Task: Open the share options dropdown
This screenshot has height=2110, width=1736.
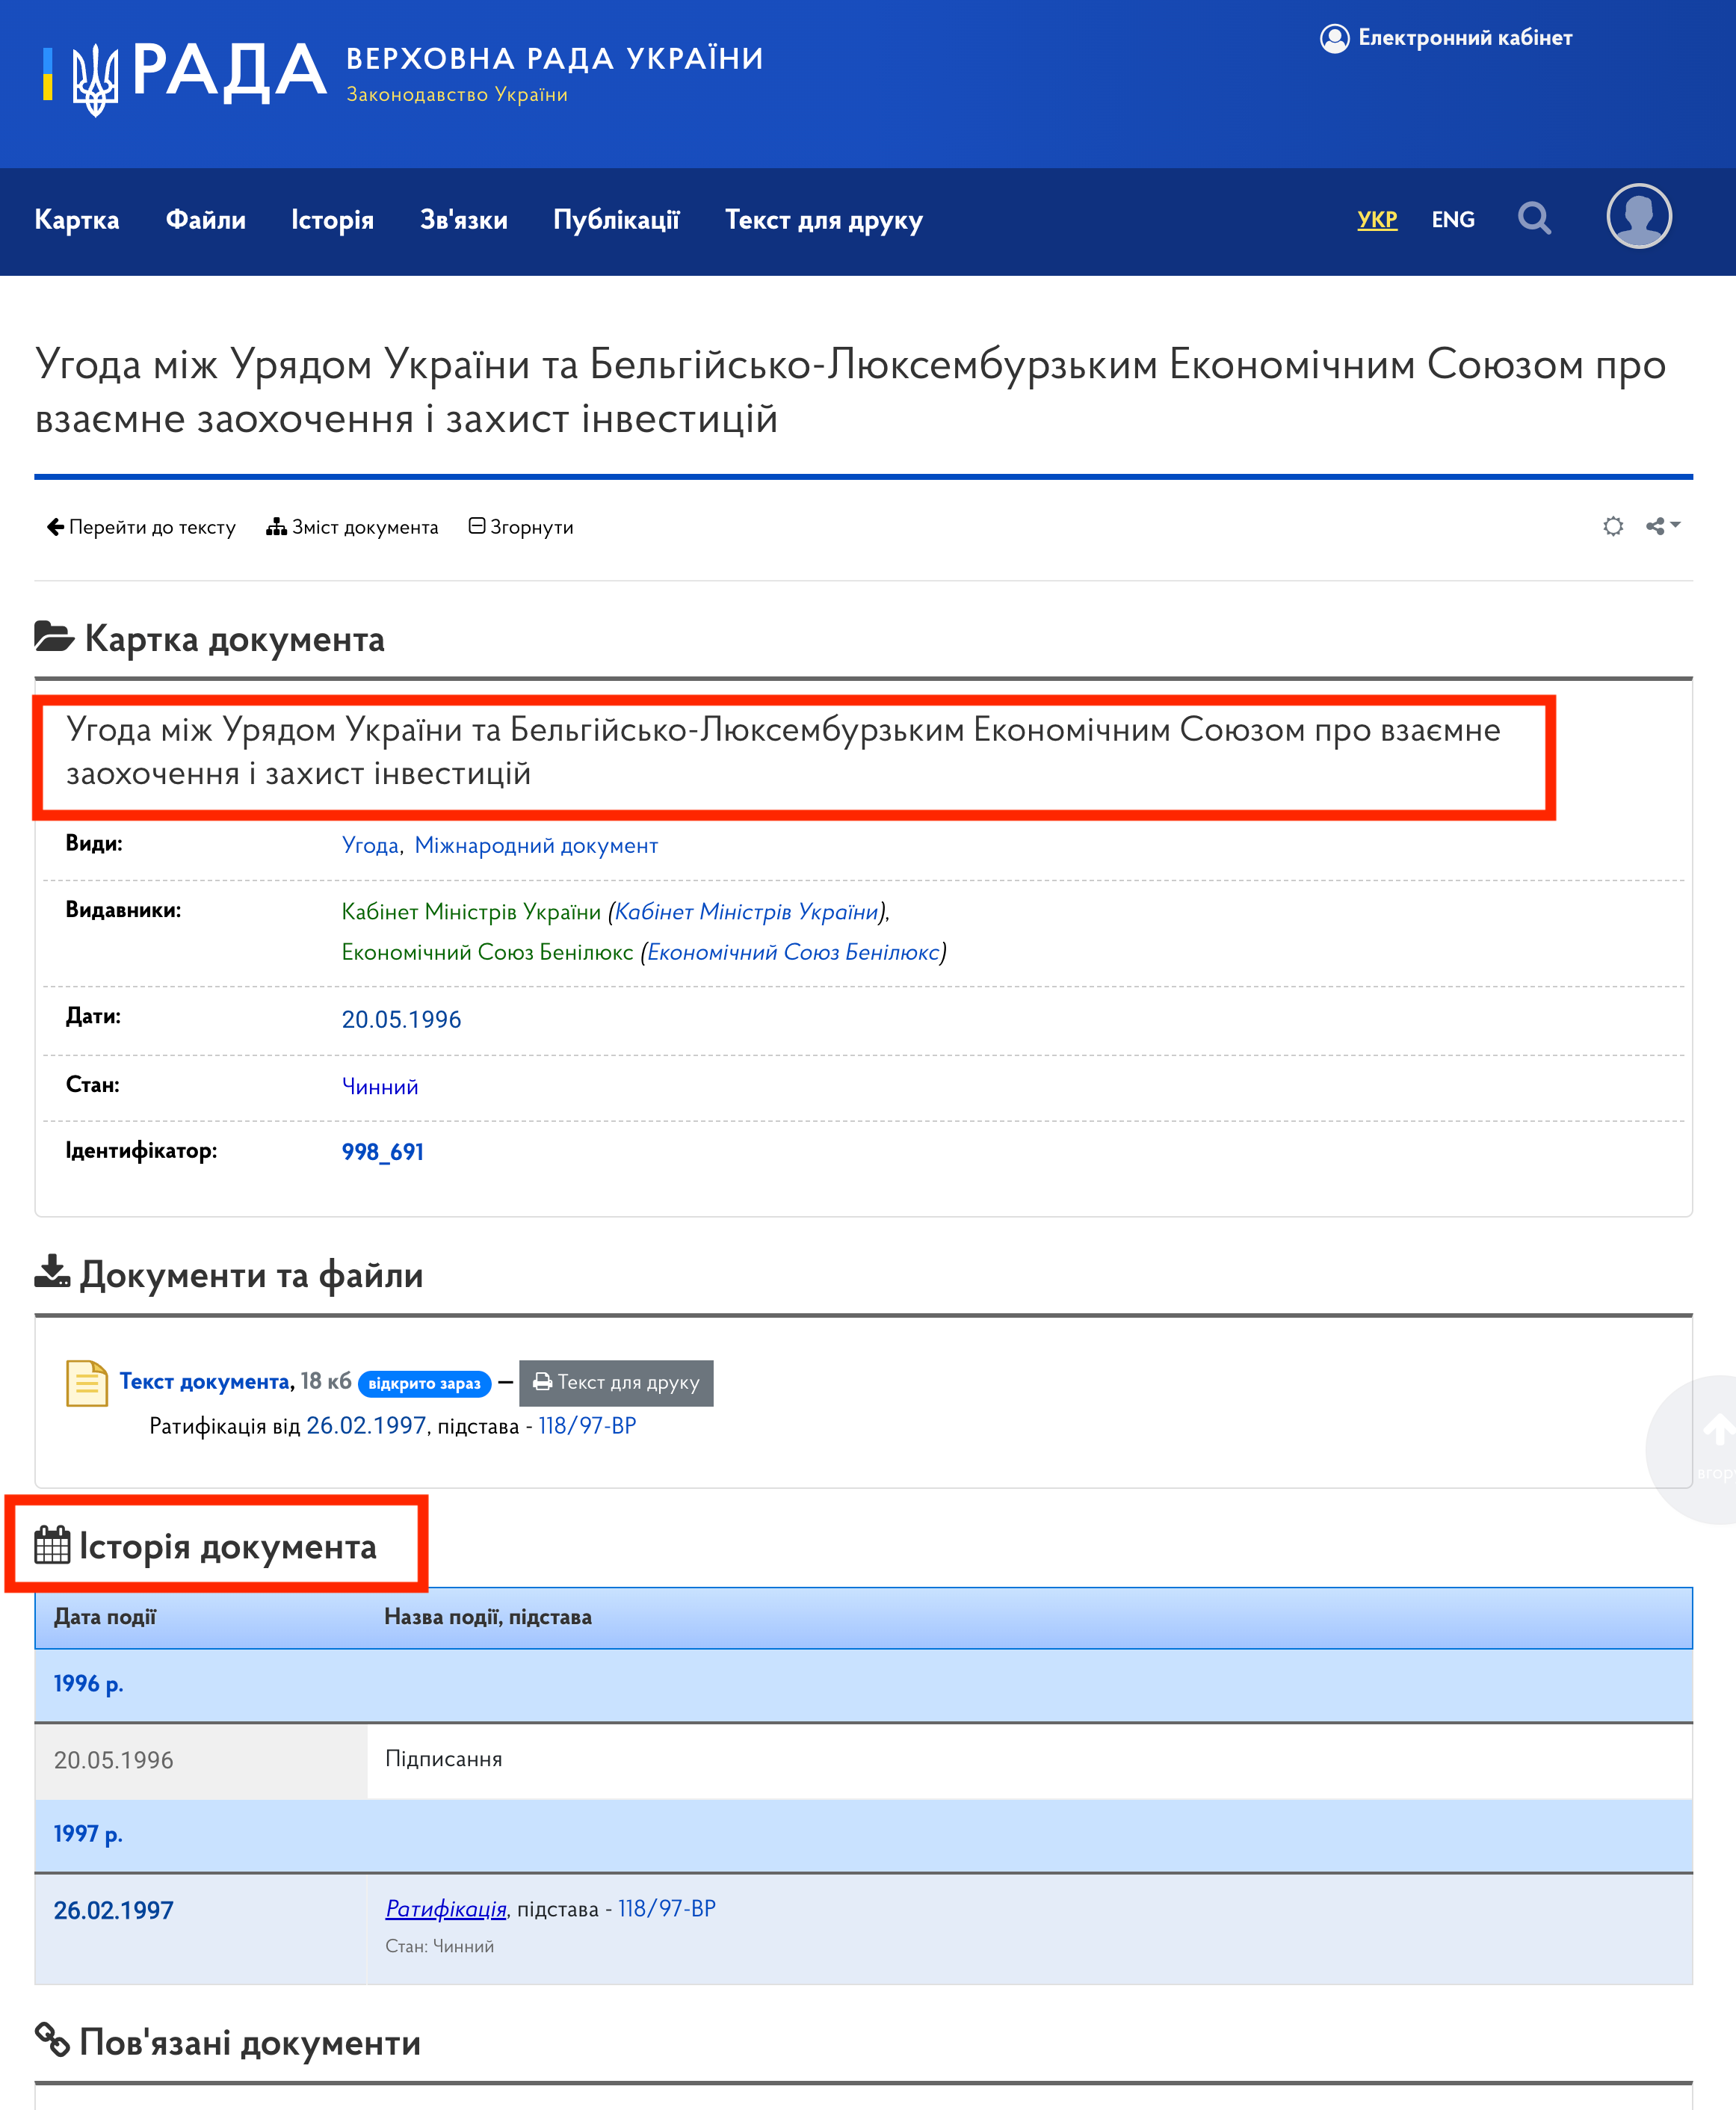Action: tap(1663, 526)
